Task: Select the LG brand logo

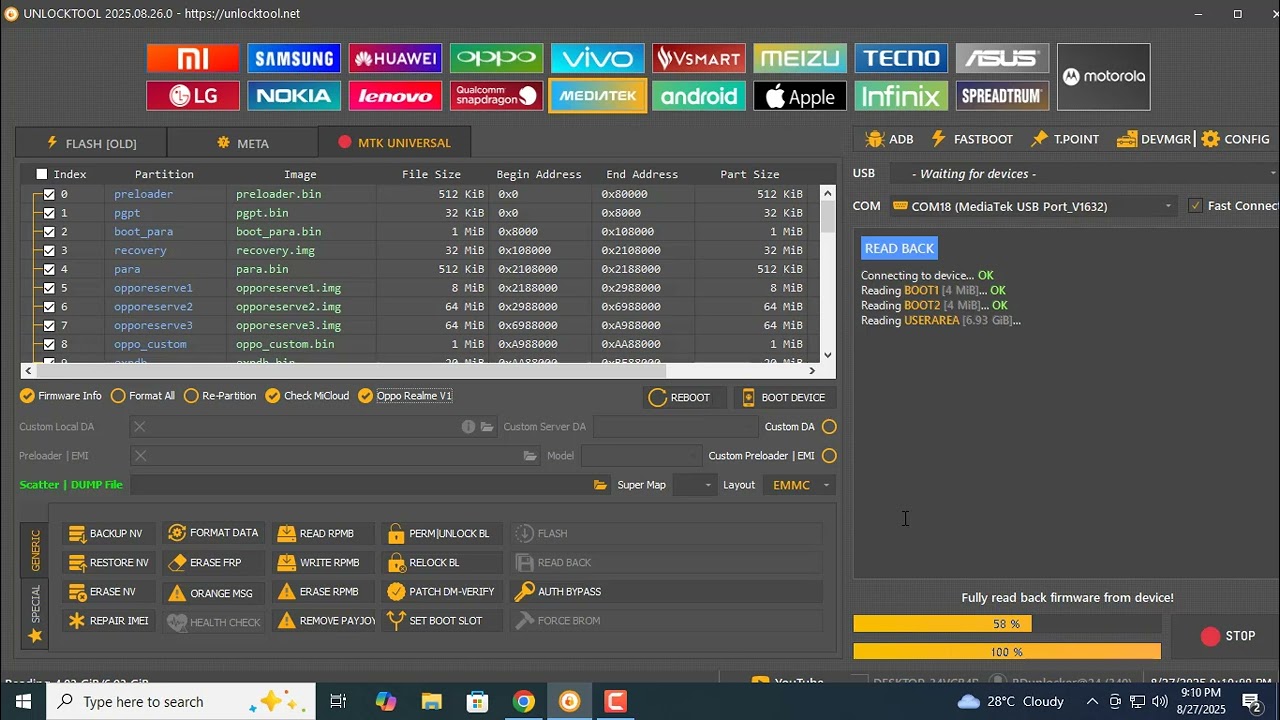Action: click(193, 96)
